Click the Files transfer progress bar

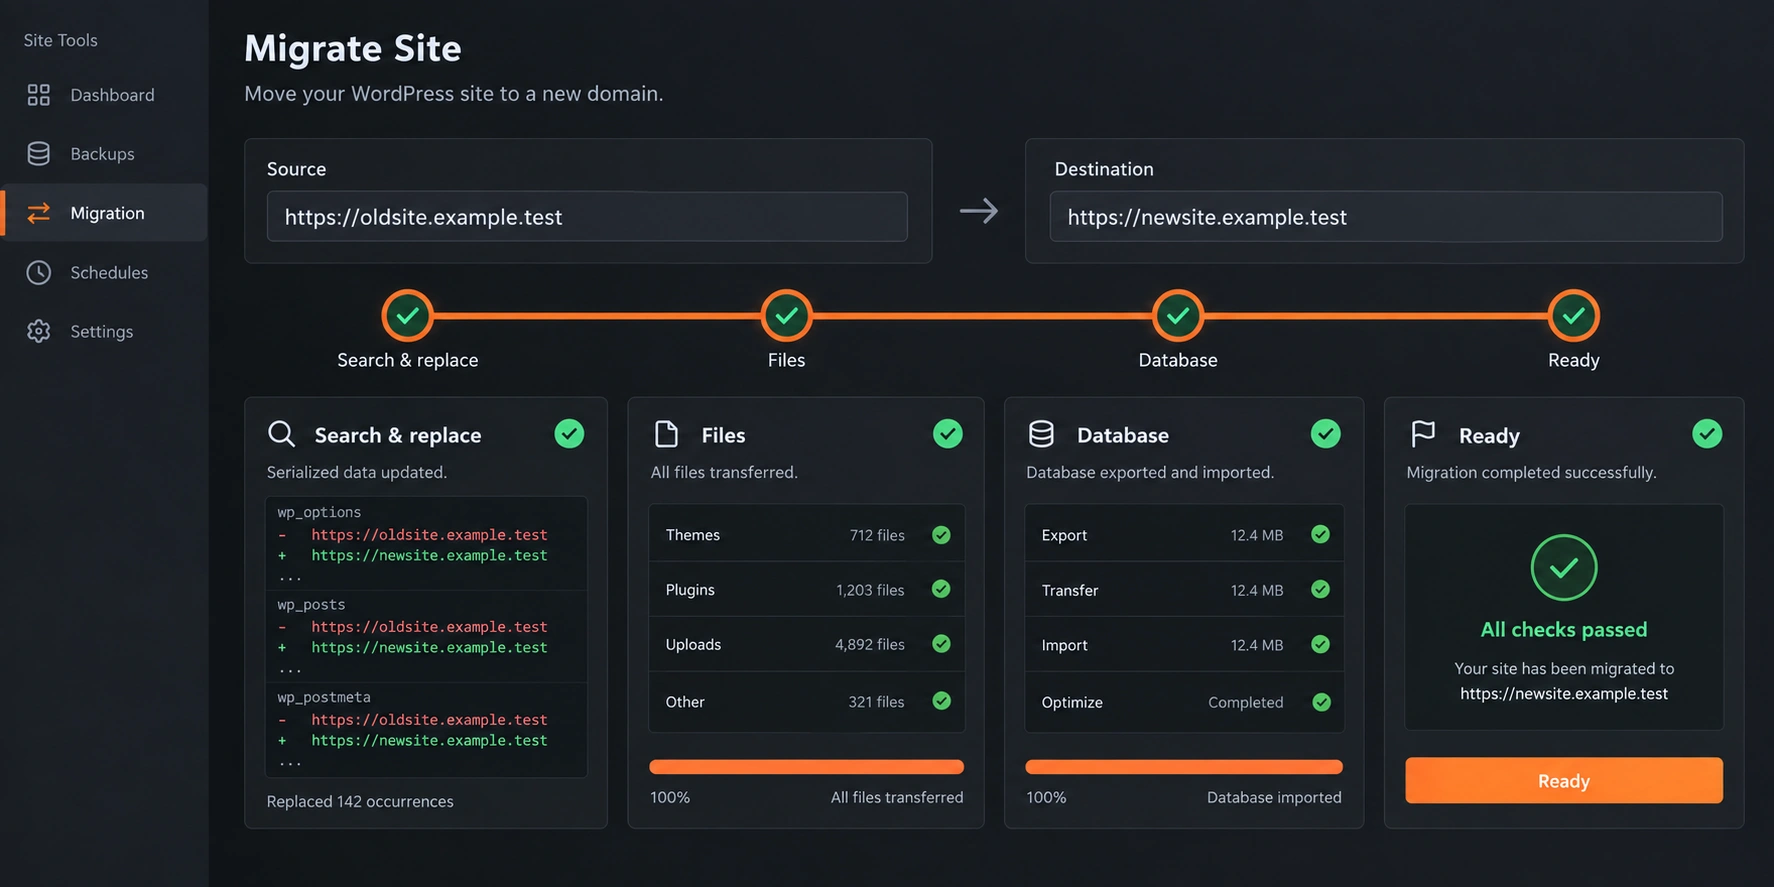(x=806, y=767)
